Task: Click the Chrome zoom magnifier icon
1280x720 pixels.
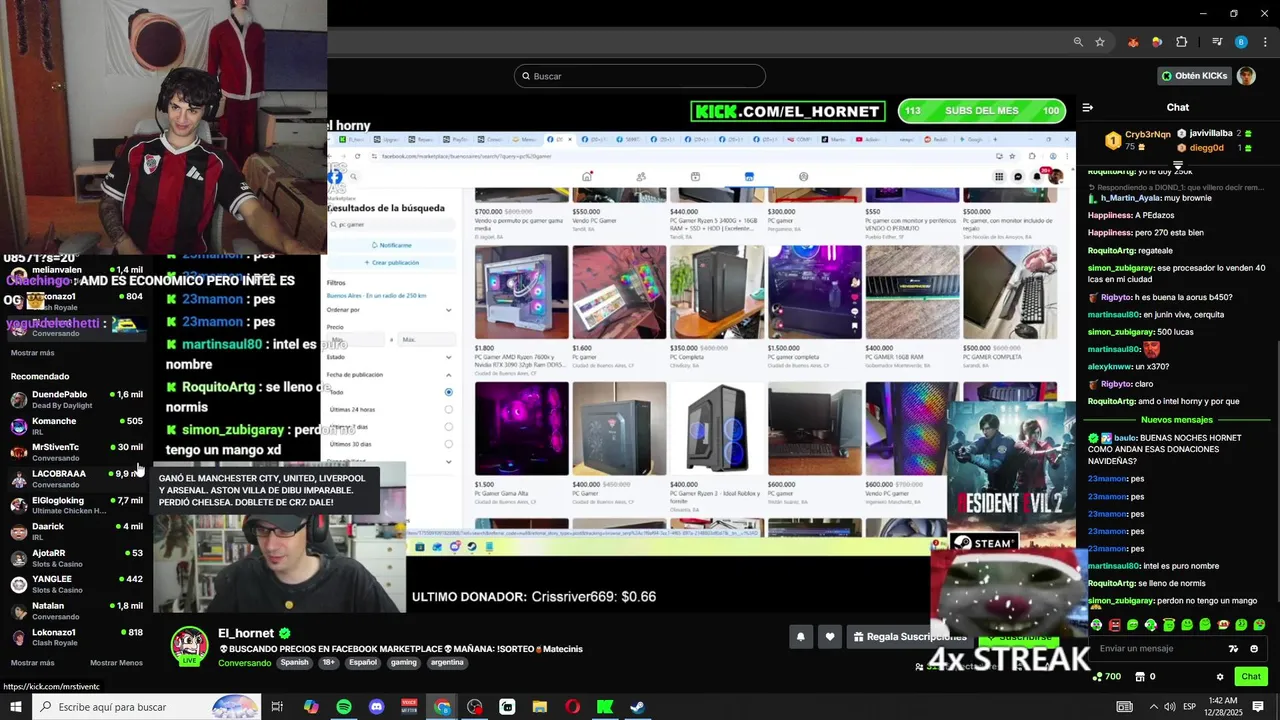Action: pos(1078,42)
